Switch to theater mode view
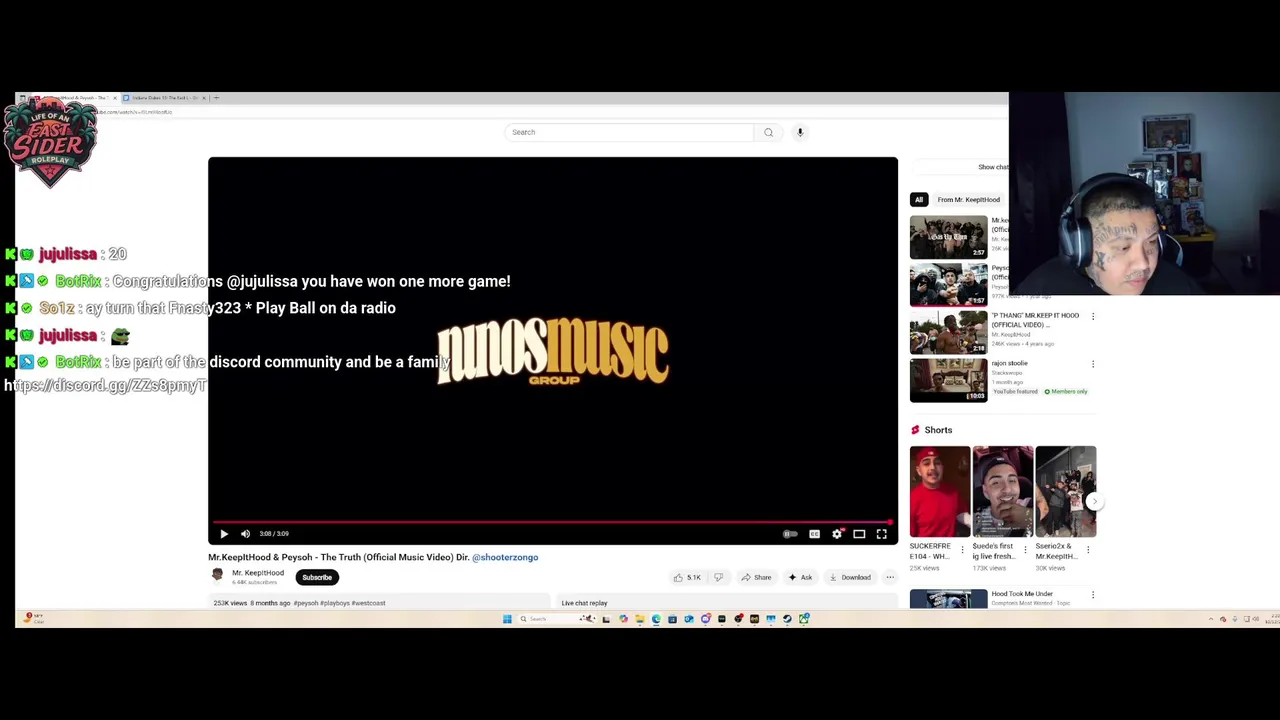 point(859,534)
